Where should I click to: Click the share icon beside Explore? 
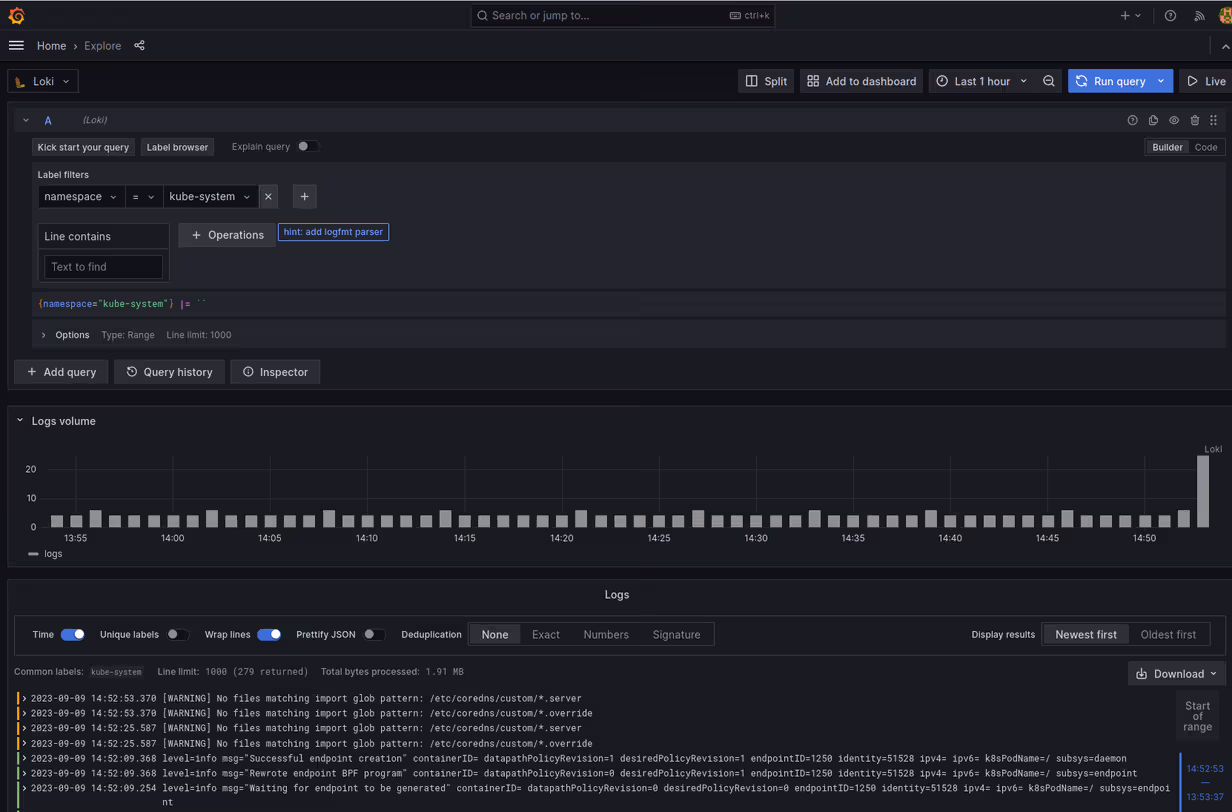(x=139, y=46)
